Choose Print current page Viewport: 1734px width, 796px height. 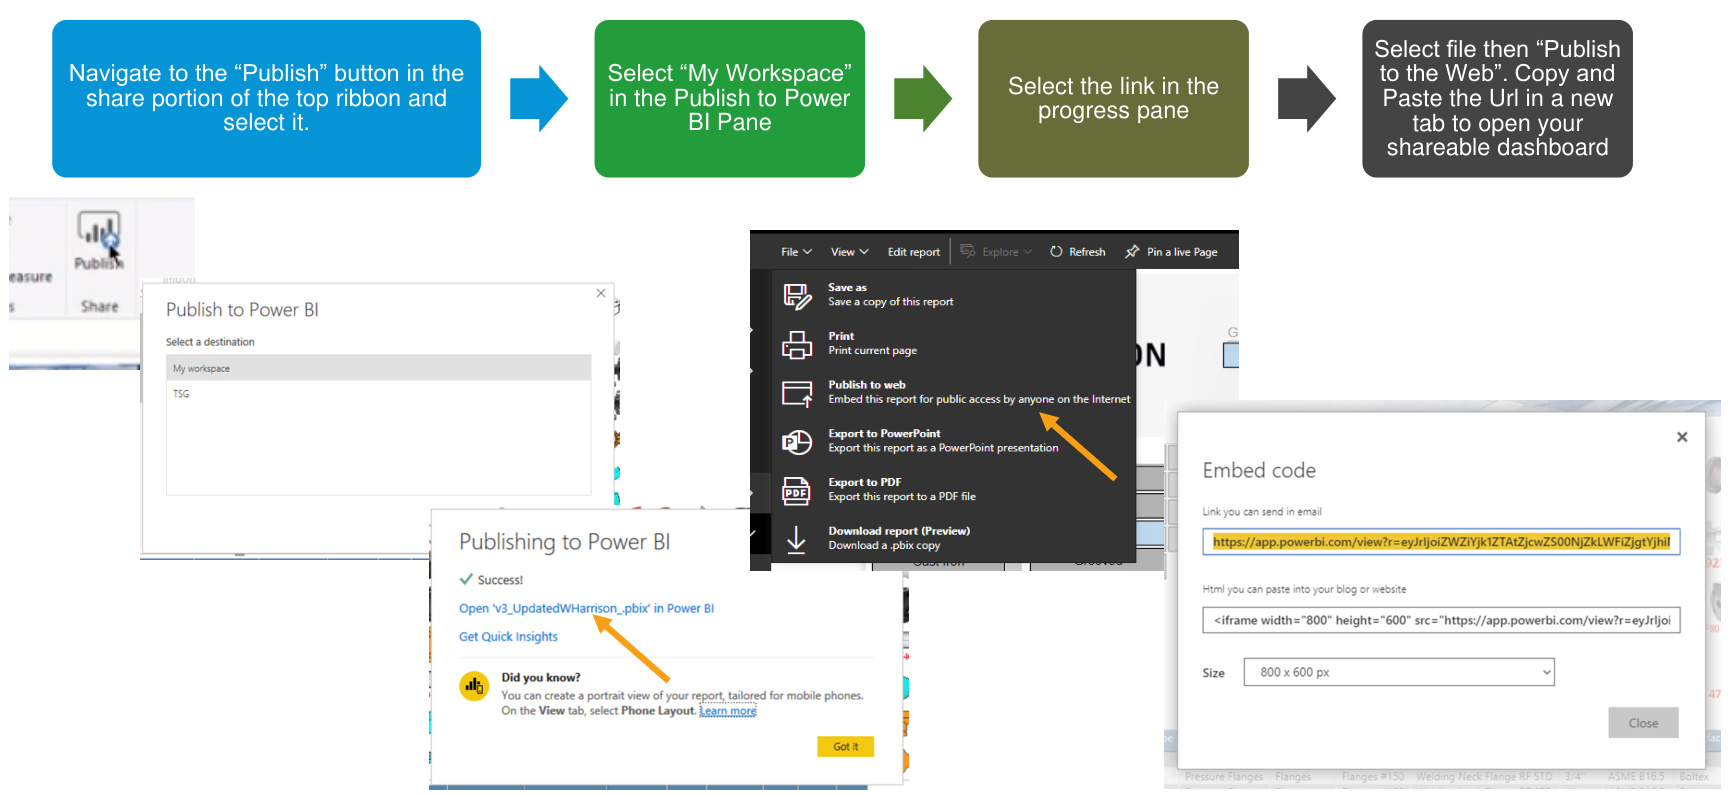(872, 351)
